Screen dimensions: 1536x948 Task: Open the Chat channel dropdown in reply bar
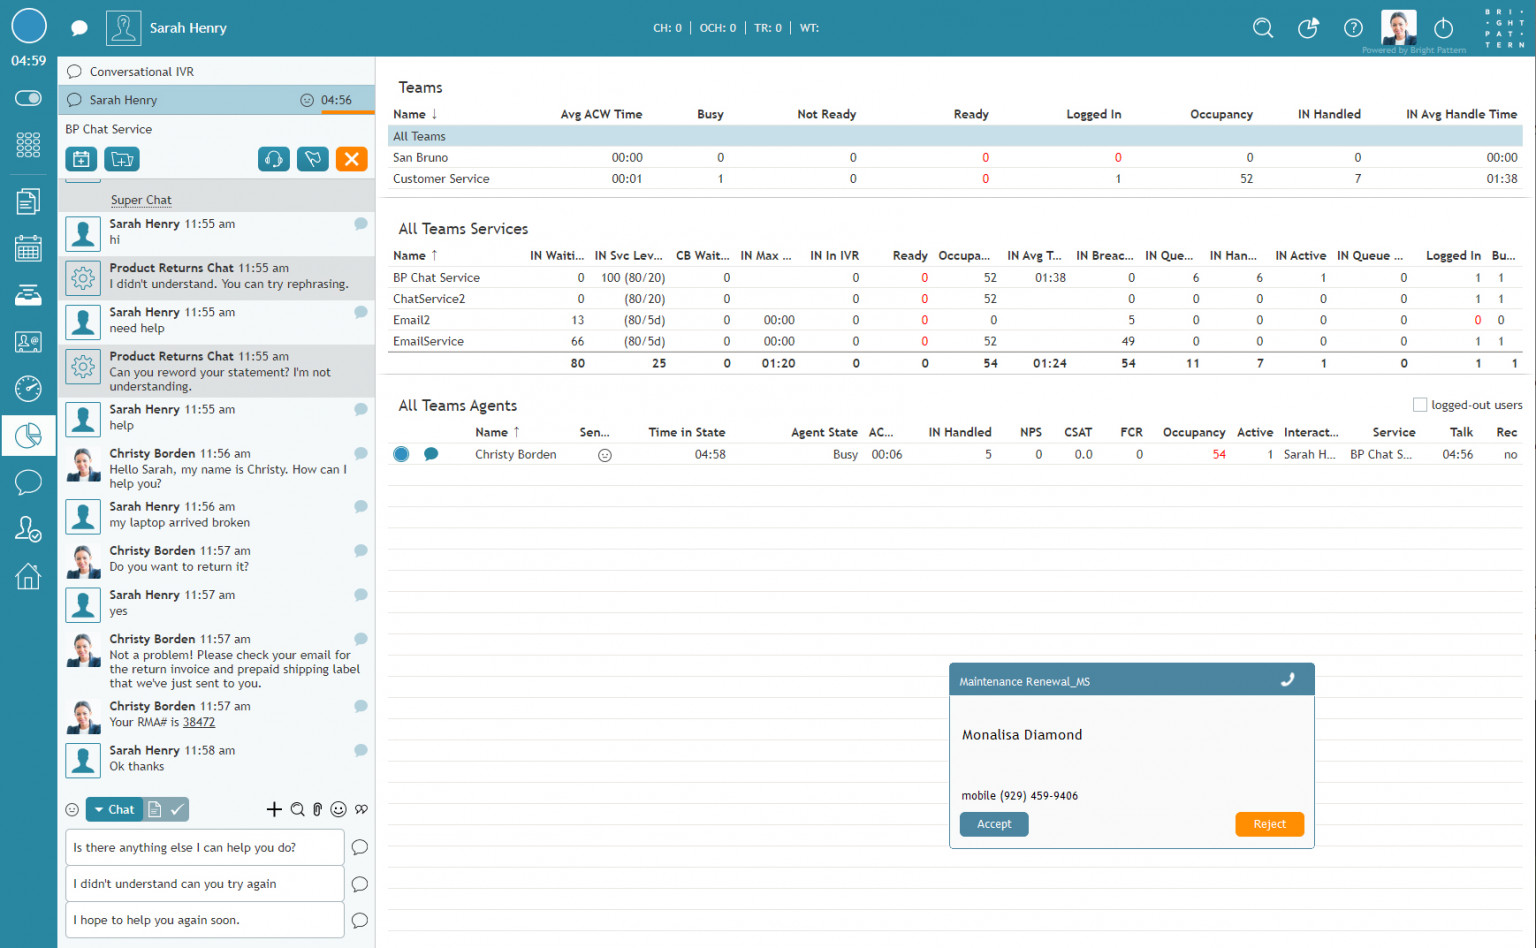pyautogui.click(x=114, y=809)
